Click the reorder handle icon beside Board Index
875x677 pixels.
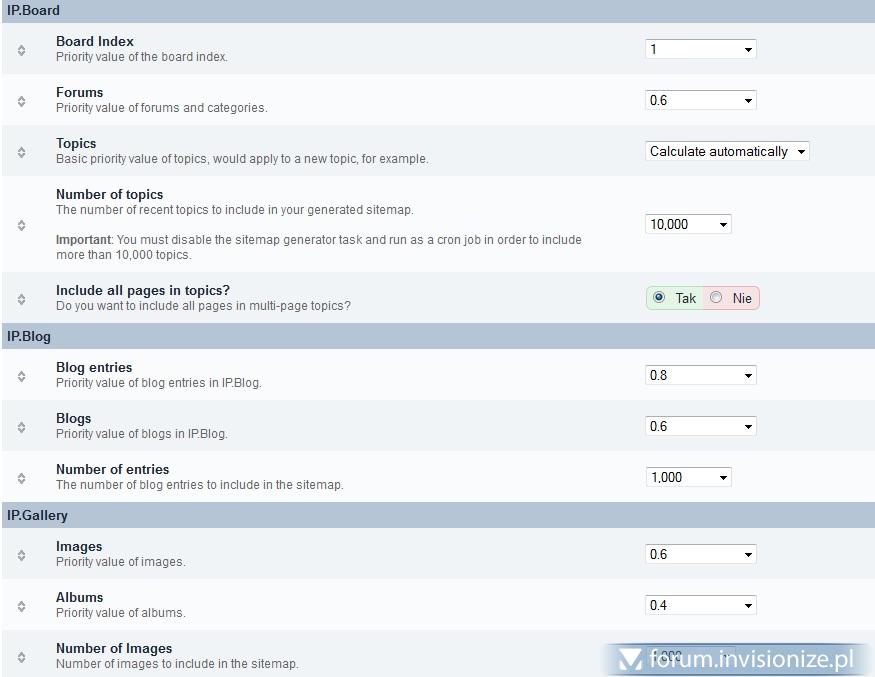[x=22, y=50]
